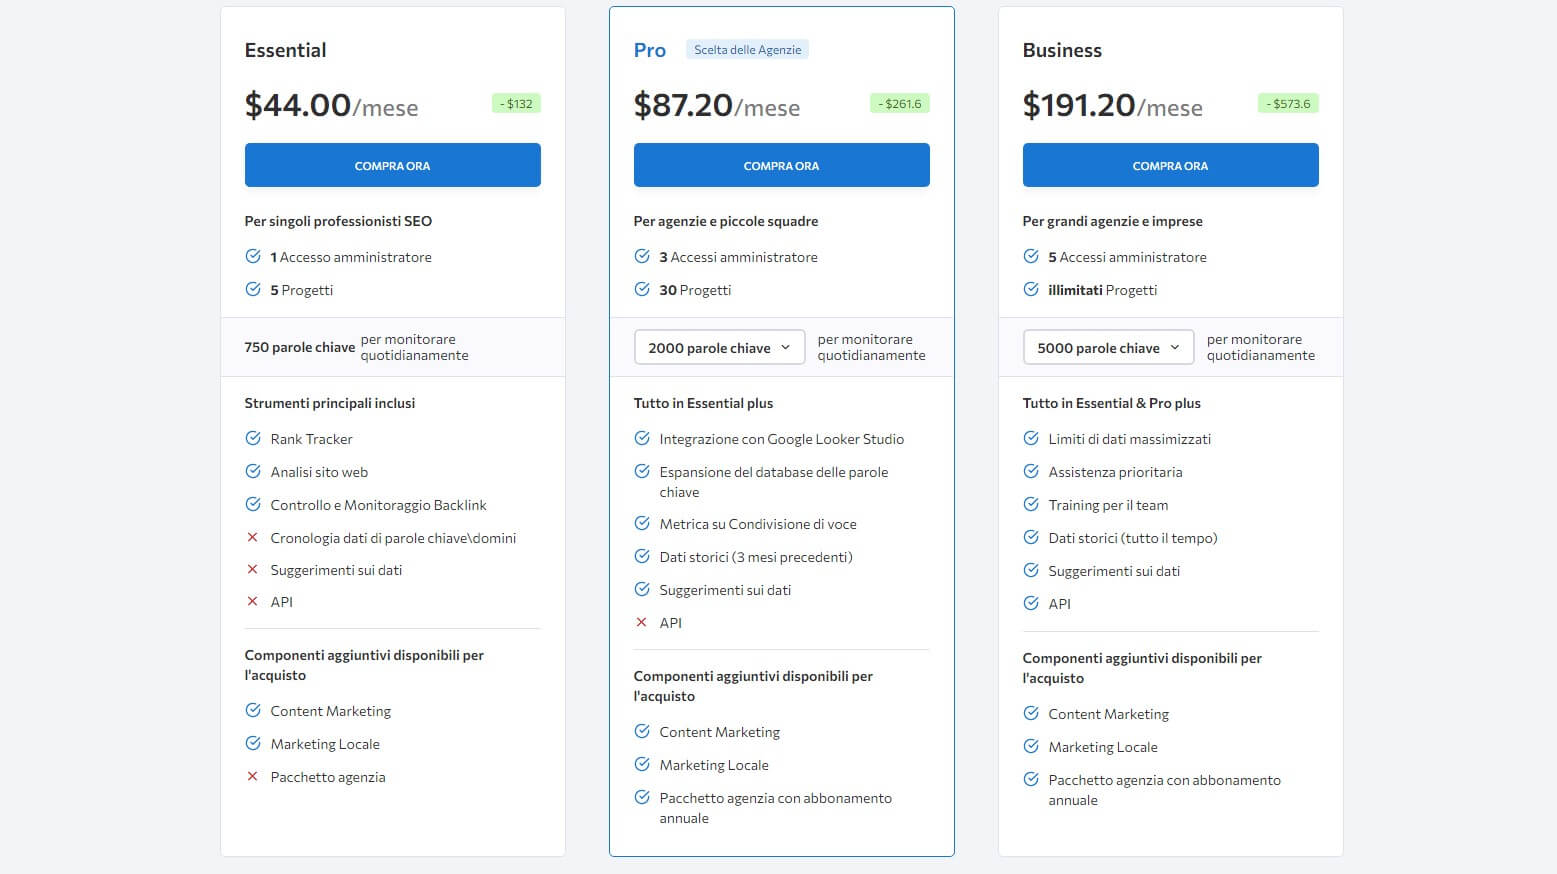Click checkmark icon next to Assistenza prioritaria
Screen dimensions: 1557x874
[1031, 471]
